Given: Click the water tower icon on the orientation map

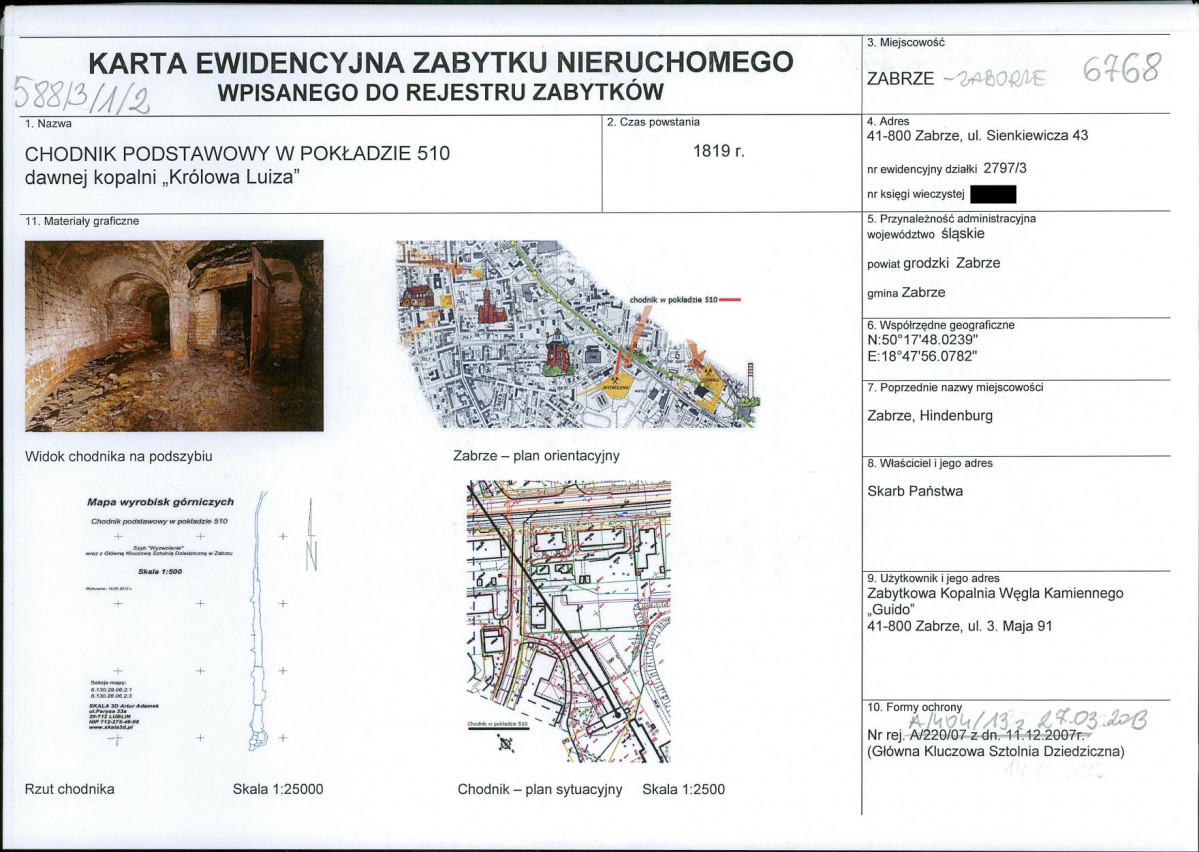Looking at the screenshot, I should 559,351.
